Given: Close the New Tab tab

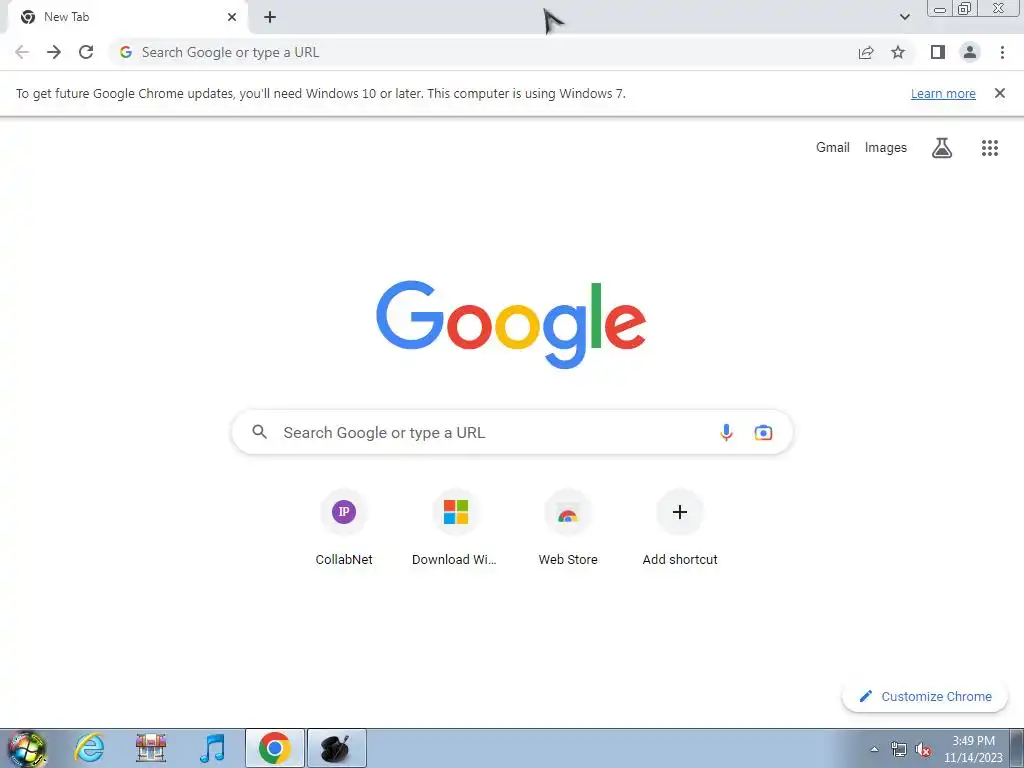Looking at the screenshot, I should (x=232, y=17).
